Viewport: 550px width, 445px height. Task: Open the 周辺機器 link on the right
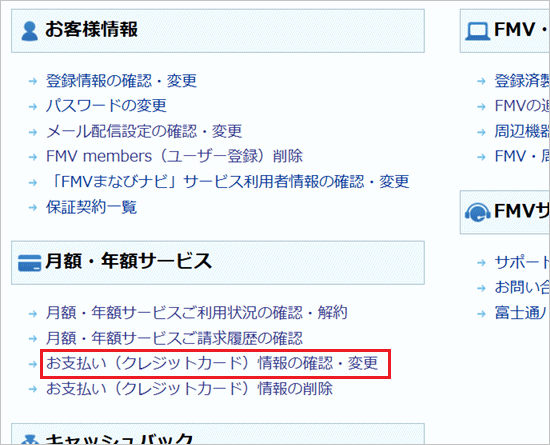tap(522, 132)
